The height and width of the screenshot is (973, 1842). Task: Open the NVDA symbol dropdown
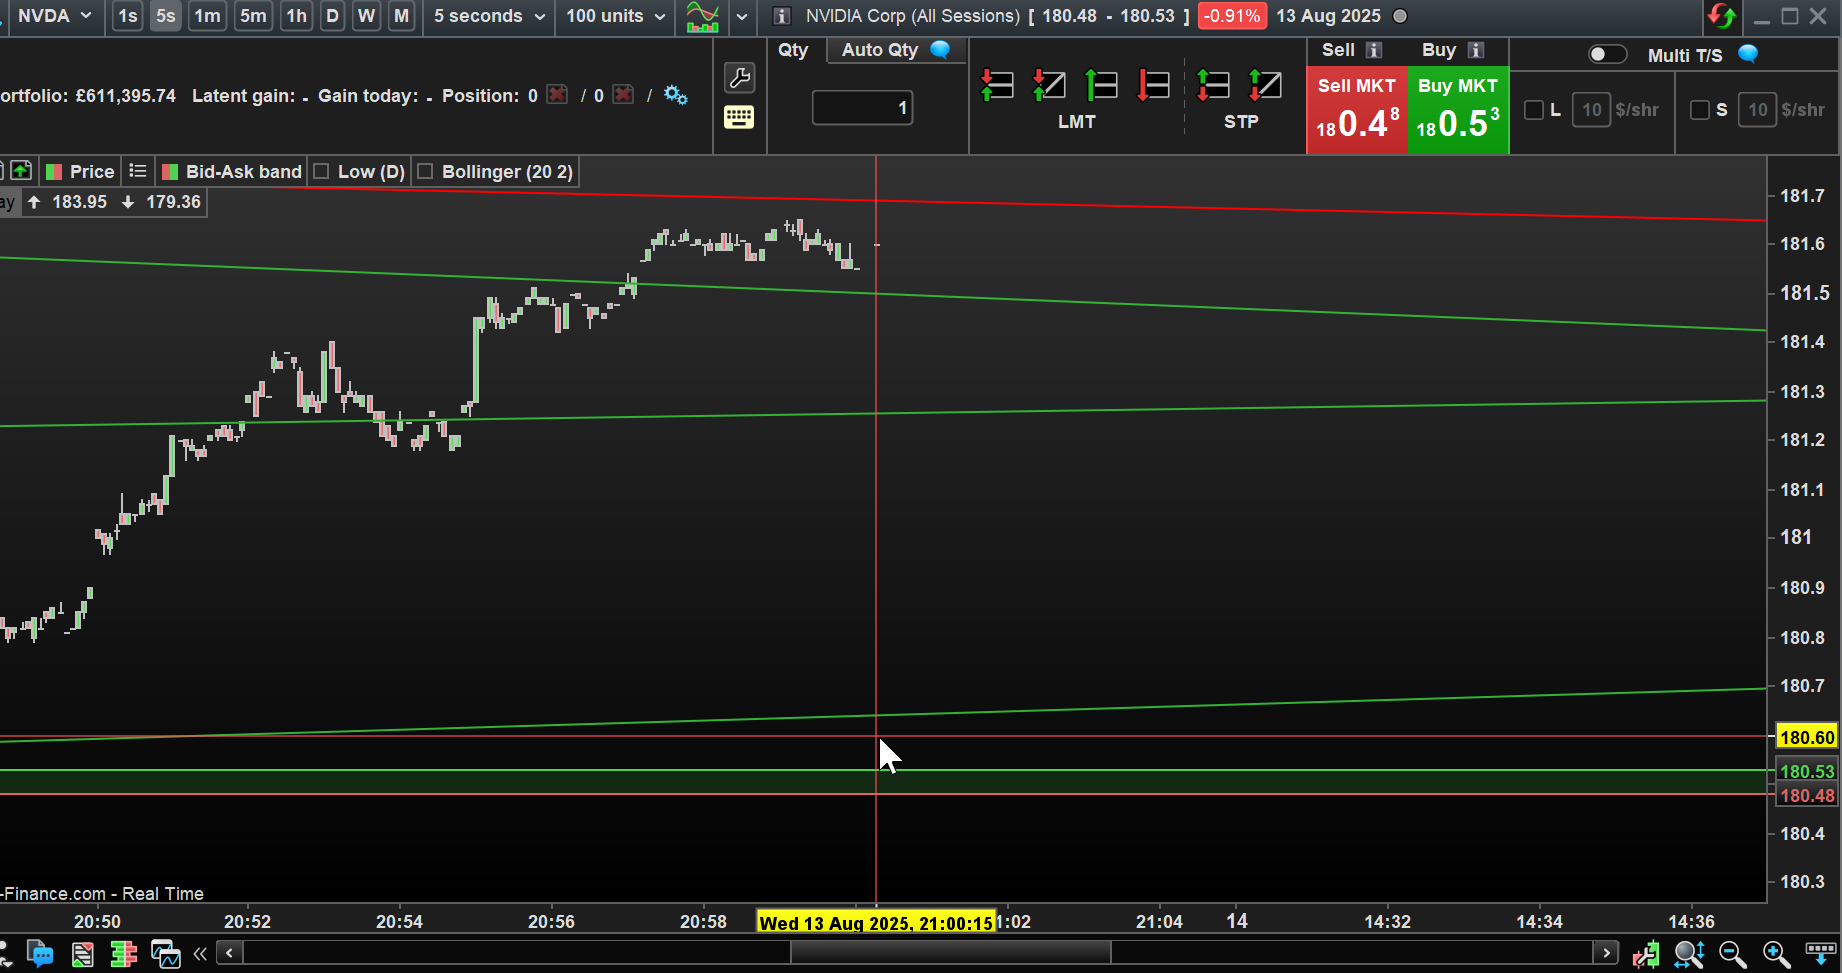pos(54,16)
